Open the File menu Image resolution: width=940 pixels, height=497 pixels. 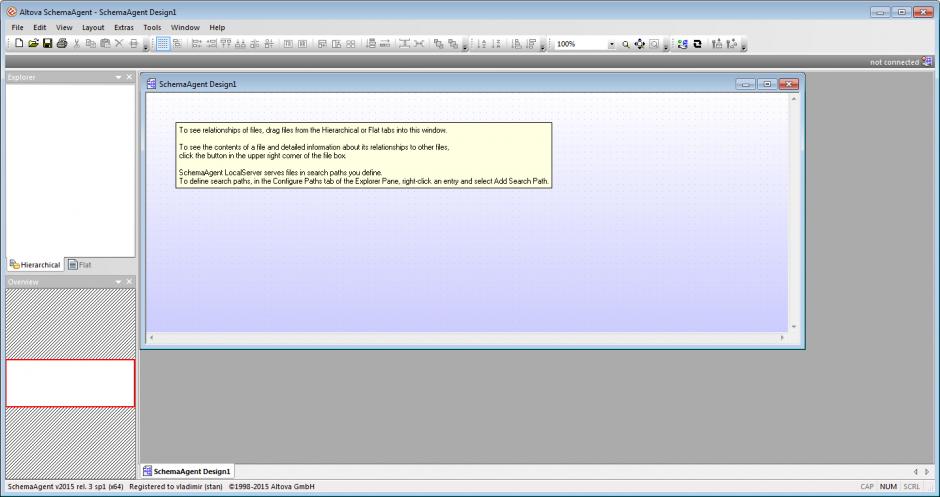click(17, 28)
